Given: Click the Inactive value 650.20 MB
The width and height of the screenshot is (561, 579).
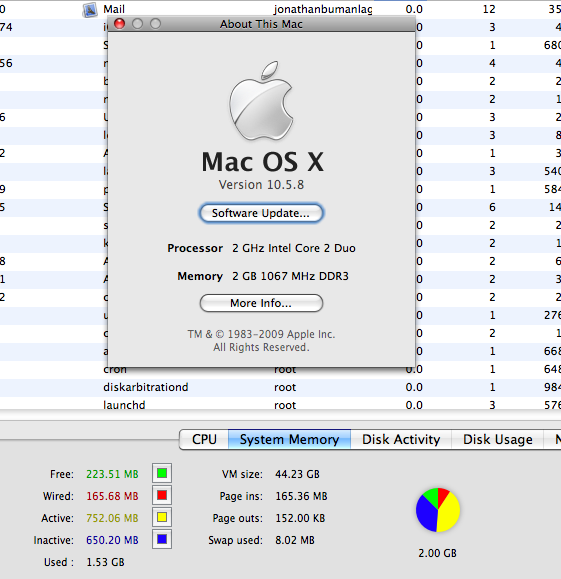Looking at the screenshot, I should pyautogui.click(x=112, y=540).
